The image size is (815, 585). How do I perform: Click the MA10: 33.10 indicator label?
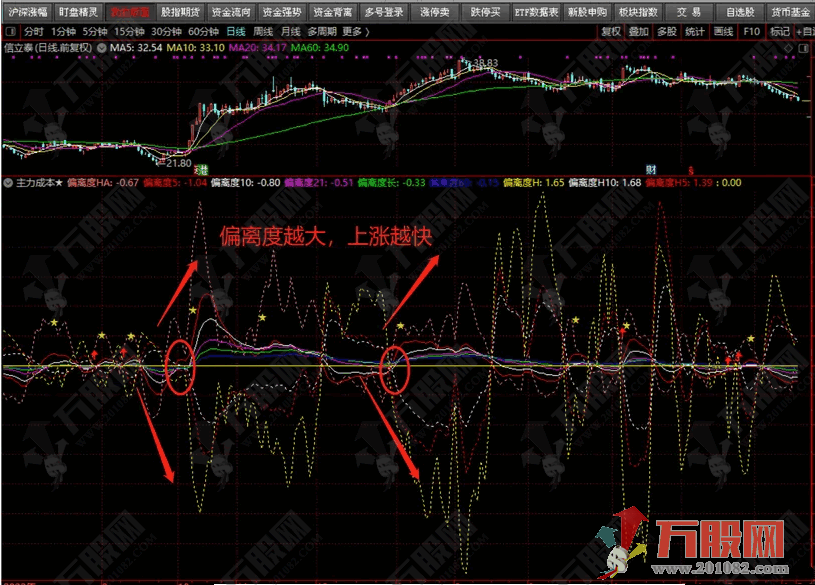195,48
